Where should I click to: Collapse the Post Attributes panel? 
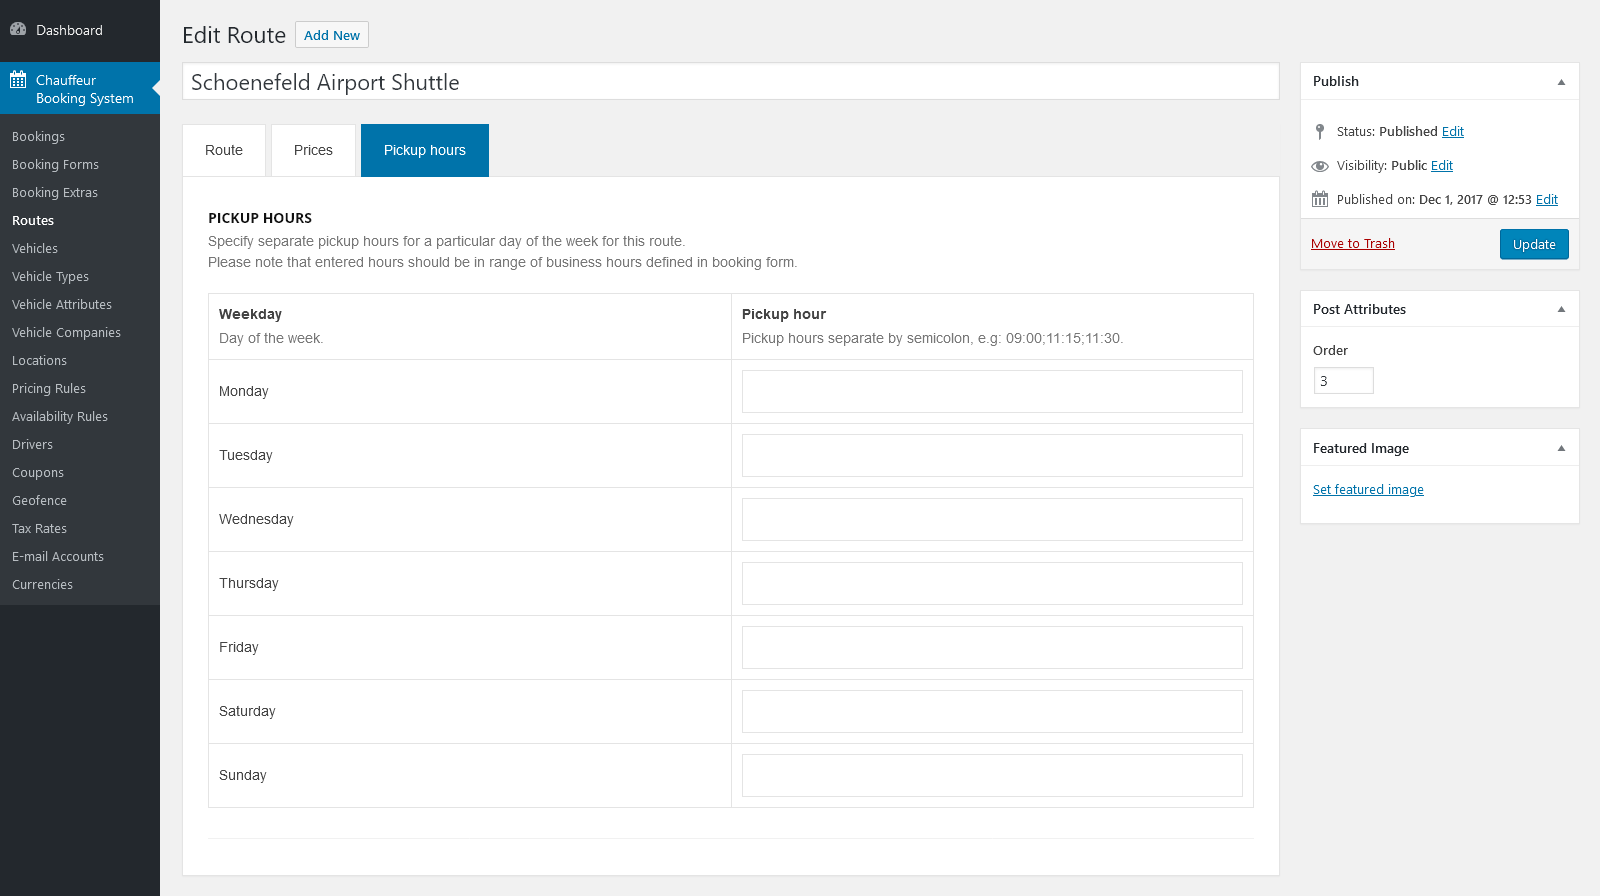click(x=1561, y=309)
